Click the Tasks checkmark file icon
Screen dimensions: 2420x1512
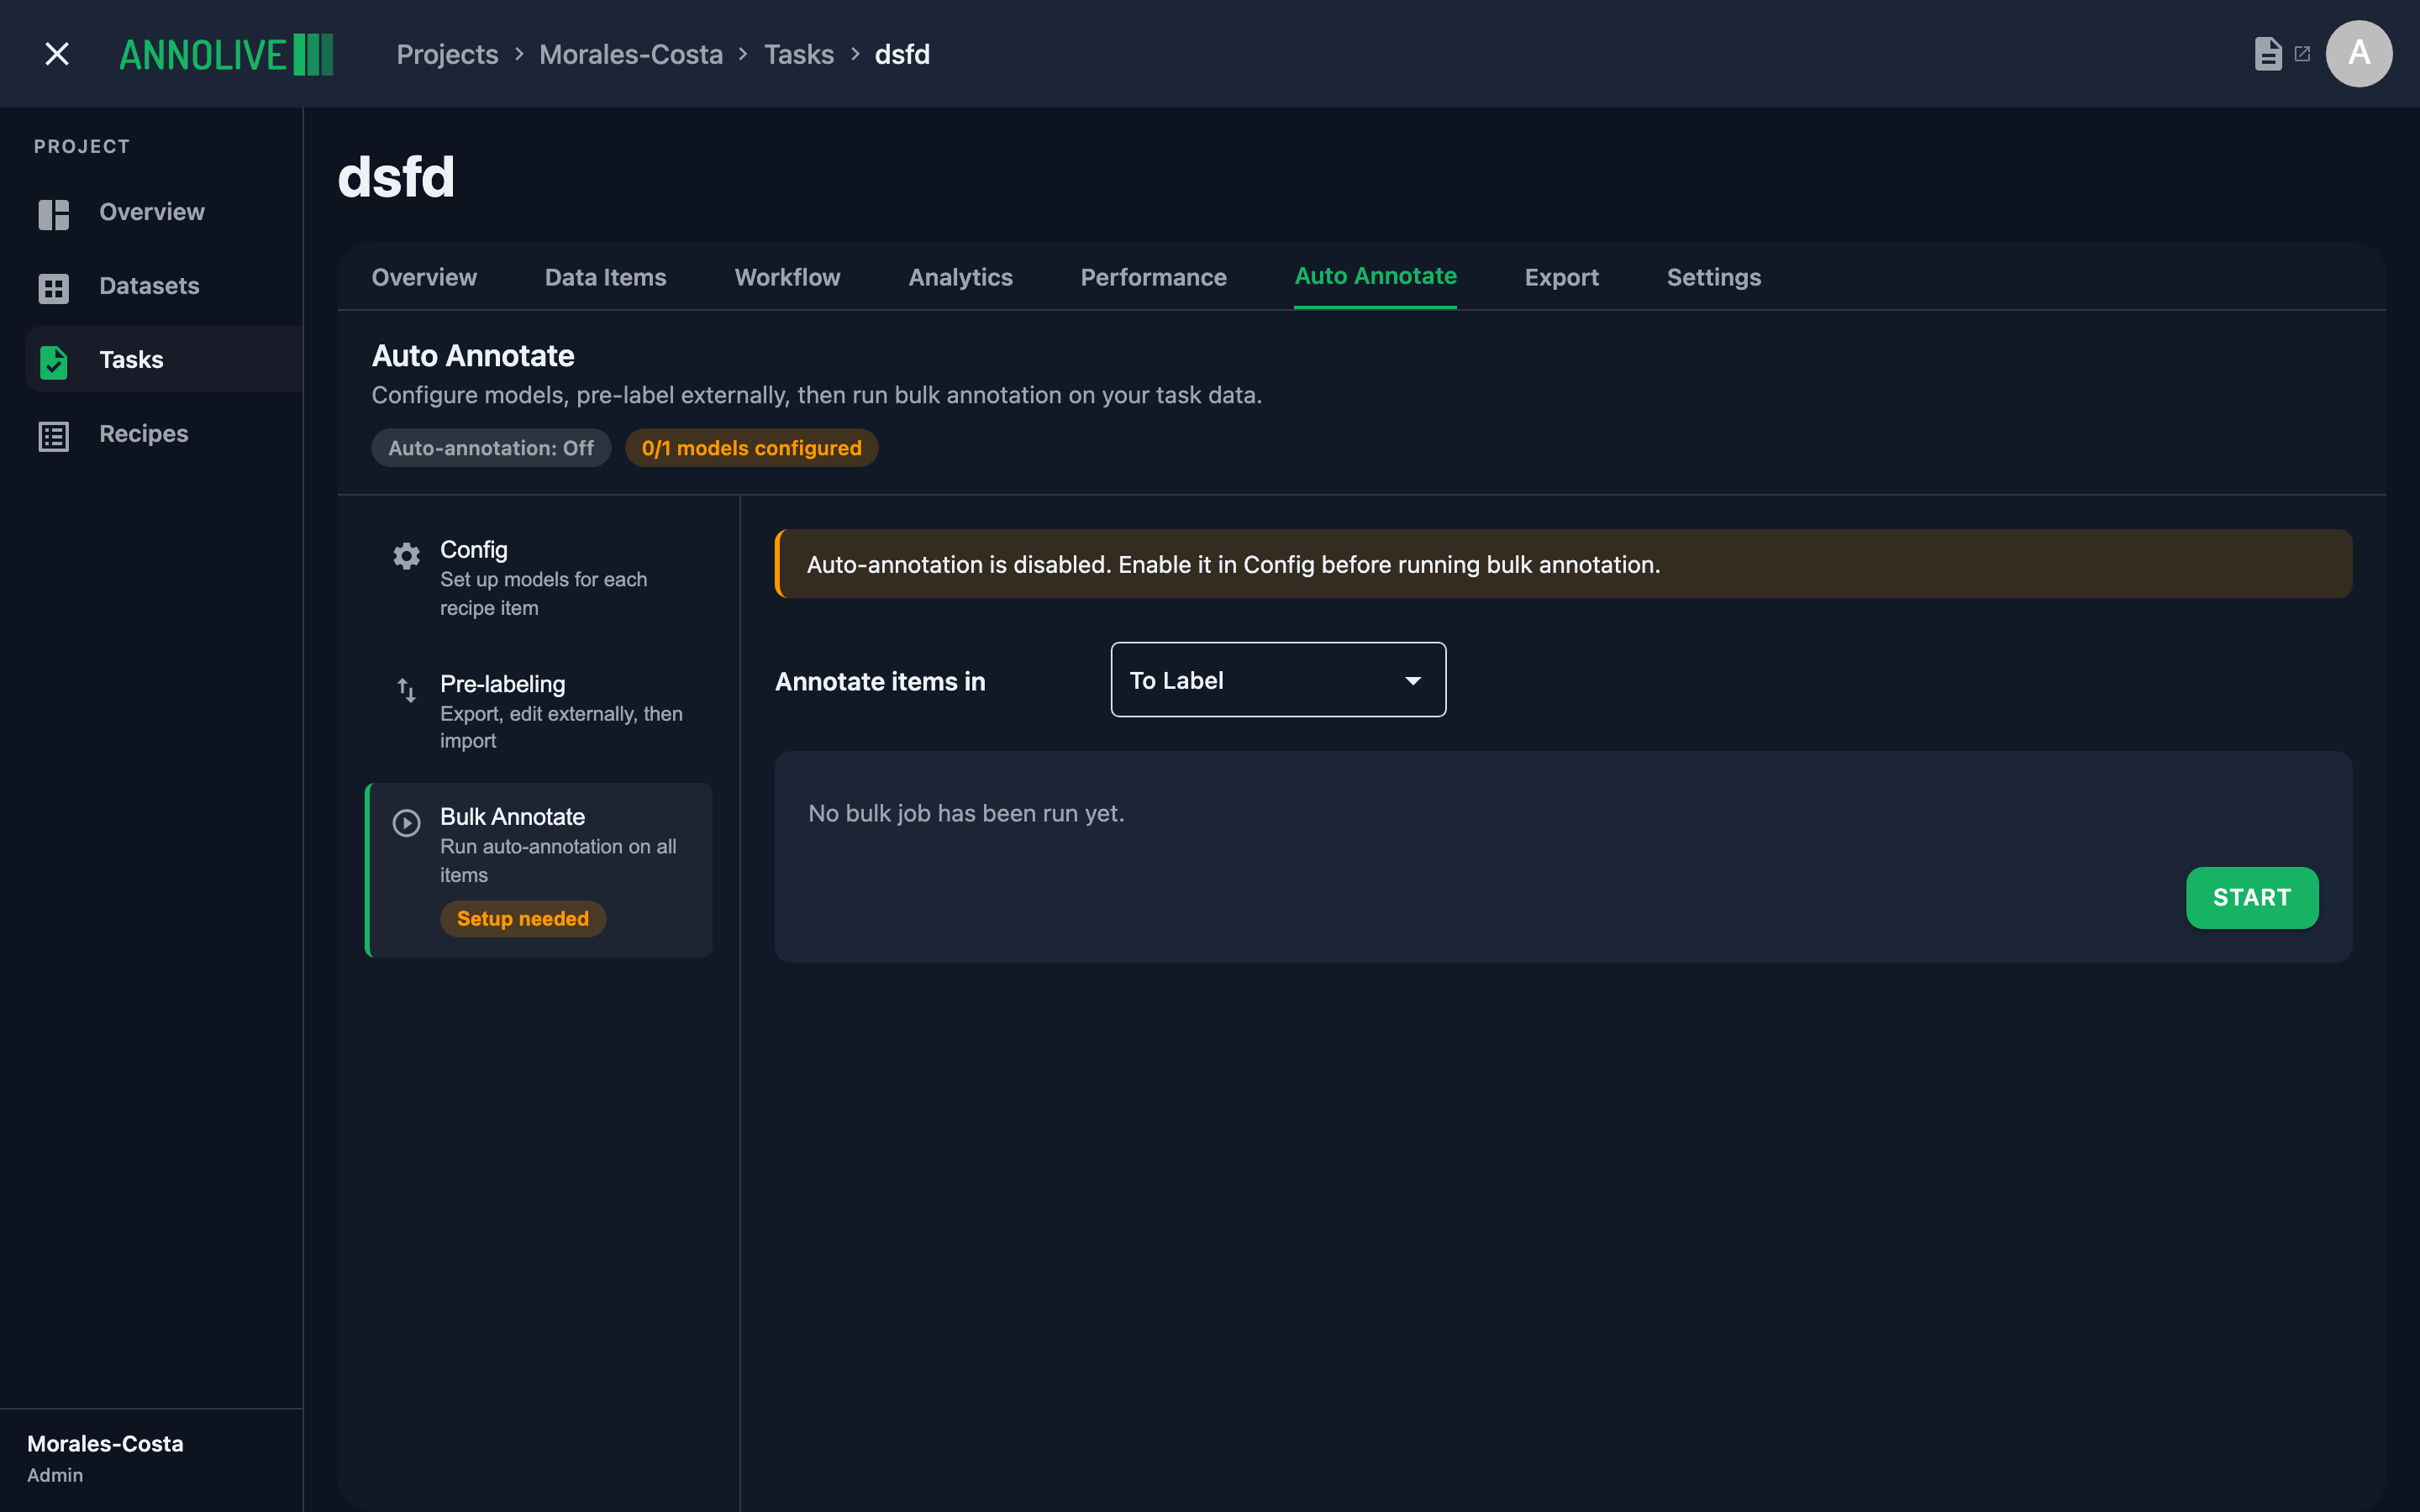tap(54, 361)
